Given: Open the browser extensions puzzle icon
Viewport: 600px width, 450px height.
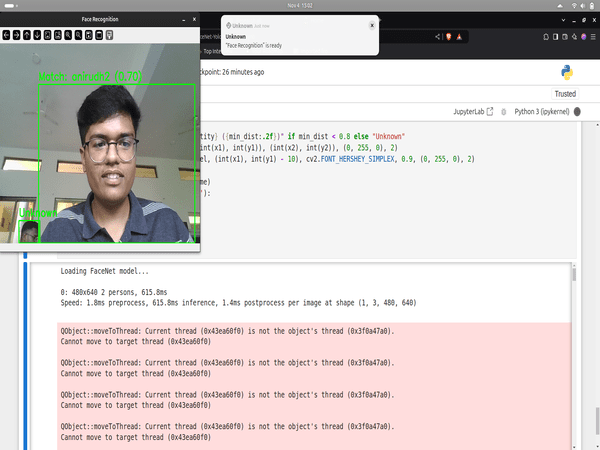Looking at the screenshot, I should pos(546,37).
